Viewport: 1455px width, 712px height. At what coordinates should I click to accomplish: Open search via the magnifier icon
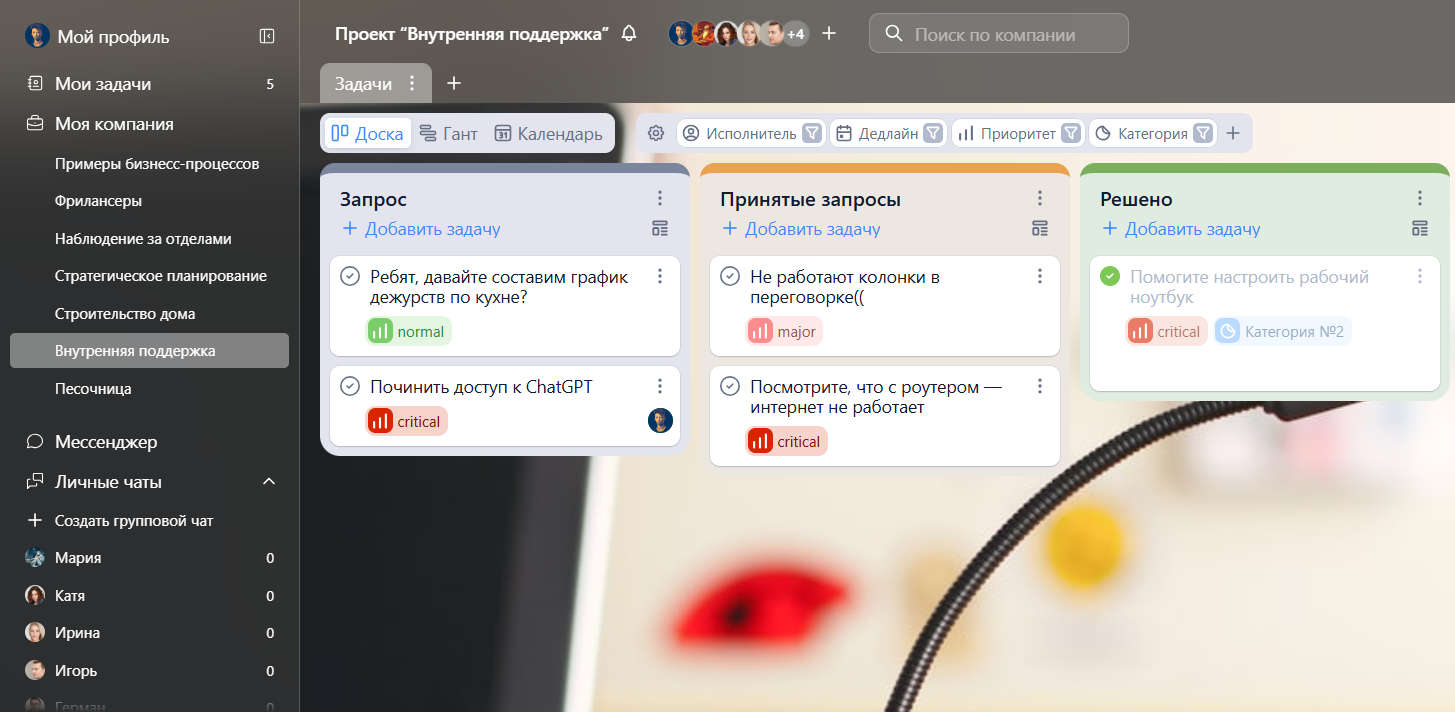point(893,33)
